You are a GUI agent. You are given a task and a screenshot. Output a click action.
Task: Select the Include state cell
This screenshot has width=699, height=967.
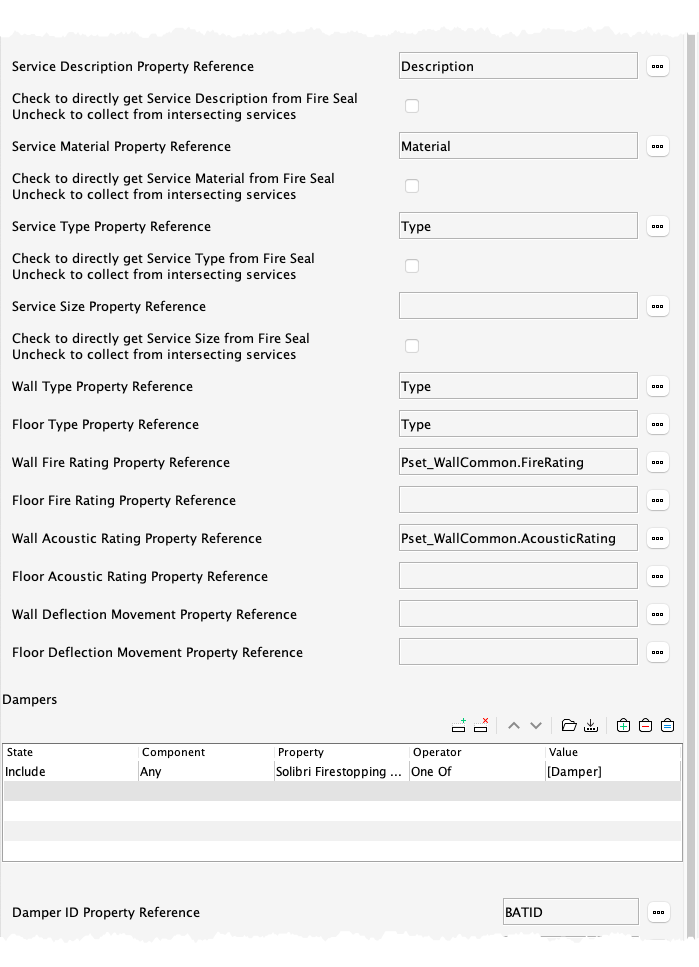[x=70, y=772]
